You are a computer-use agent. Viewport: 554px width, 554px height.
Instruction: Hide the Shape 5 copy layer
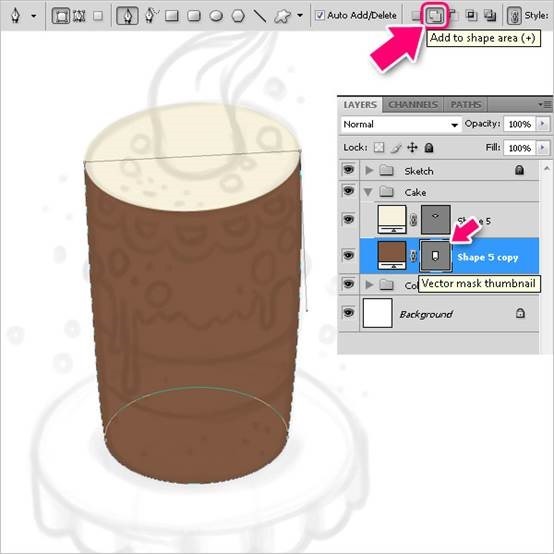click(x=348, y=255)
